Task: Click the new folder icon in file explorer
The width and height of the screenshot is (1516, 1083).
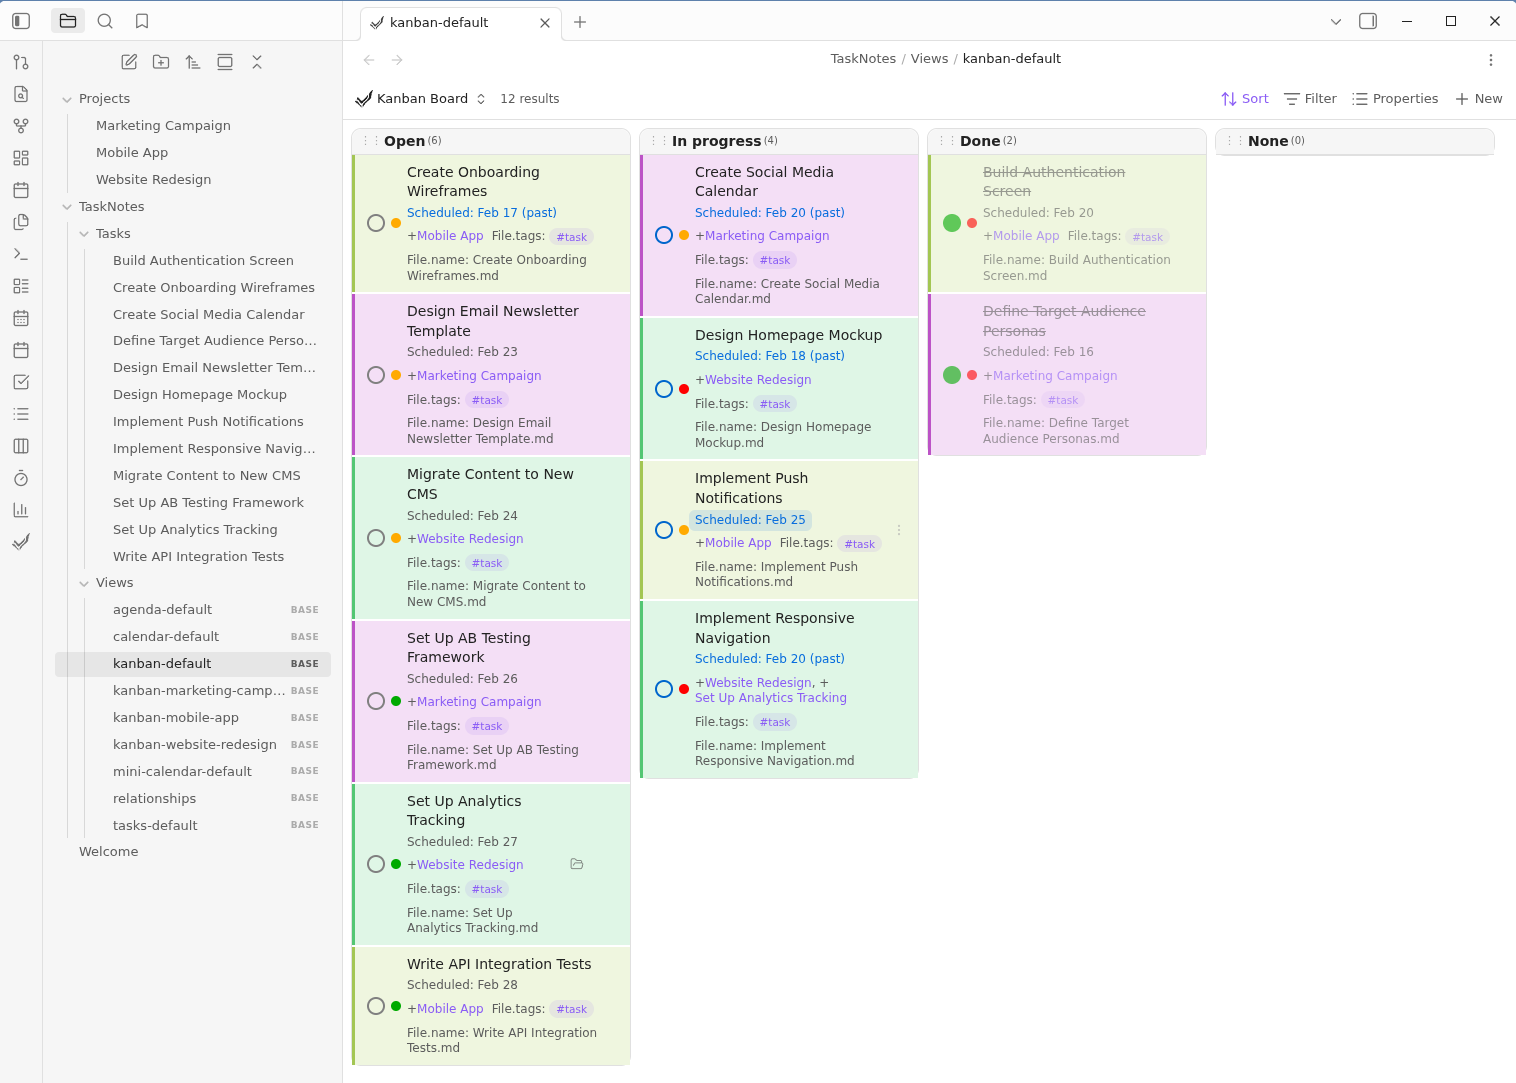Action: tap(161, 62)
